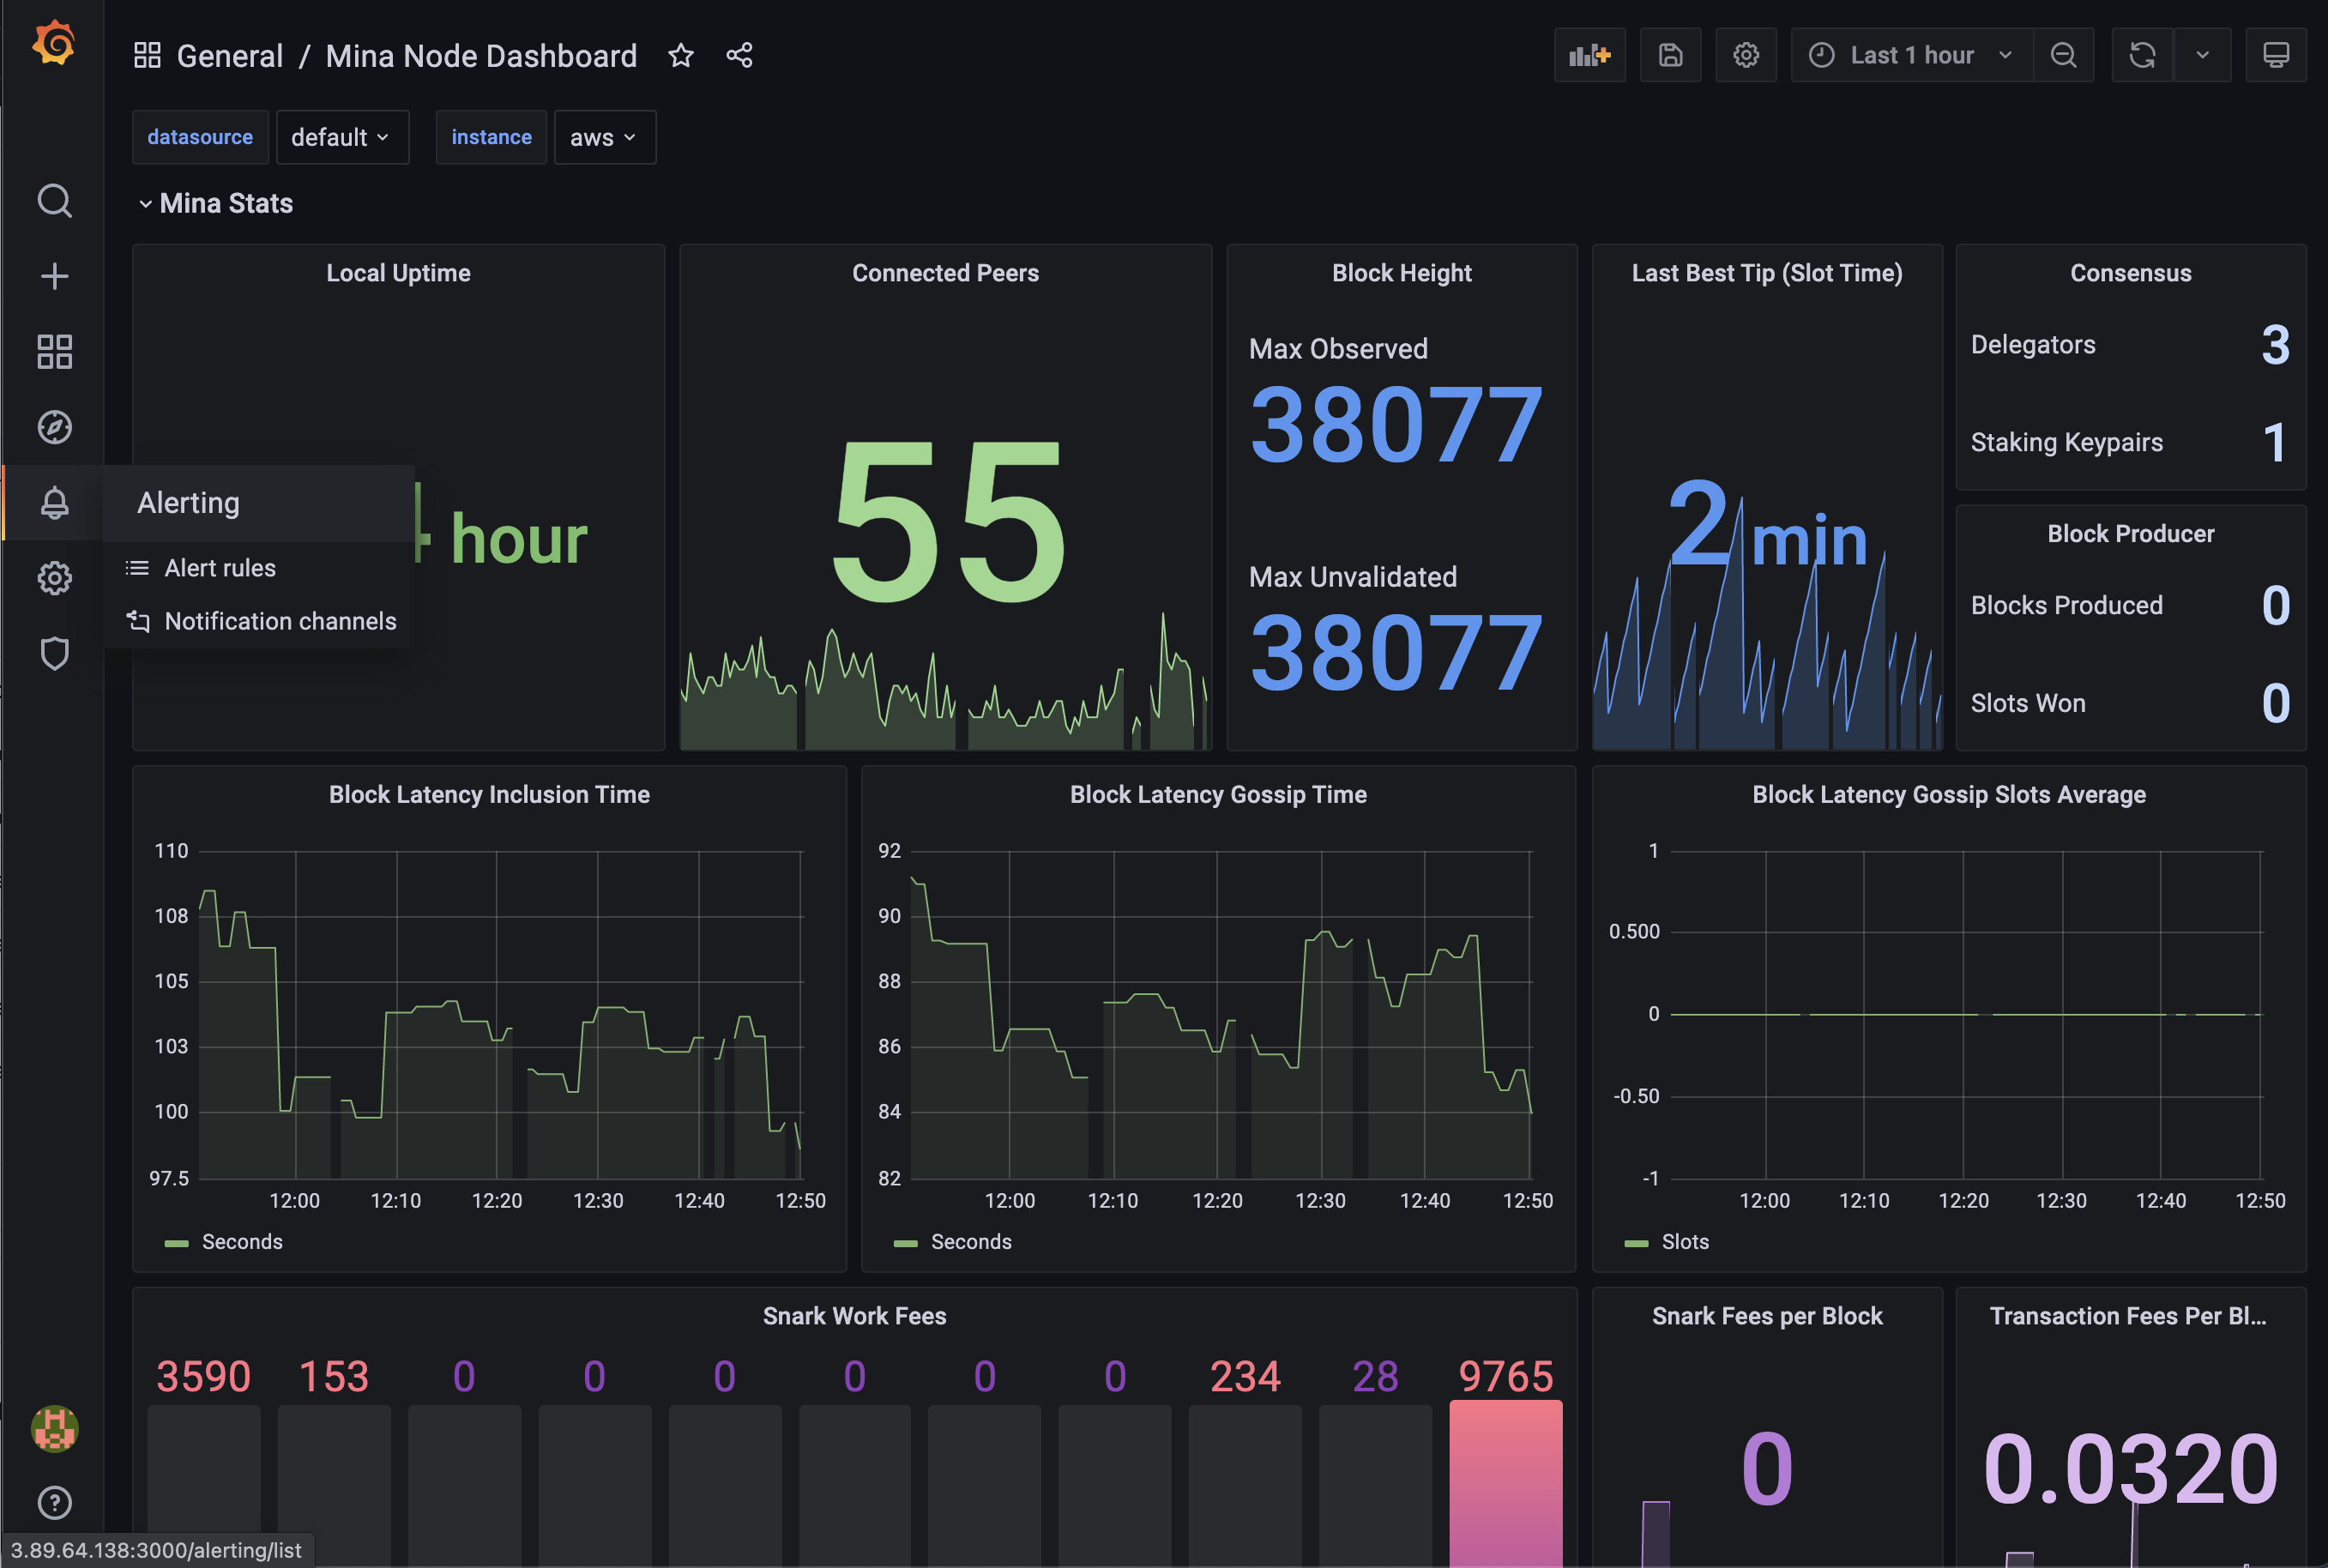Expand the datasource default dropdown
Viewport: 2328px width, 1568px height.
pyautogui.click(x=340, y=135)
